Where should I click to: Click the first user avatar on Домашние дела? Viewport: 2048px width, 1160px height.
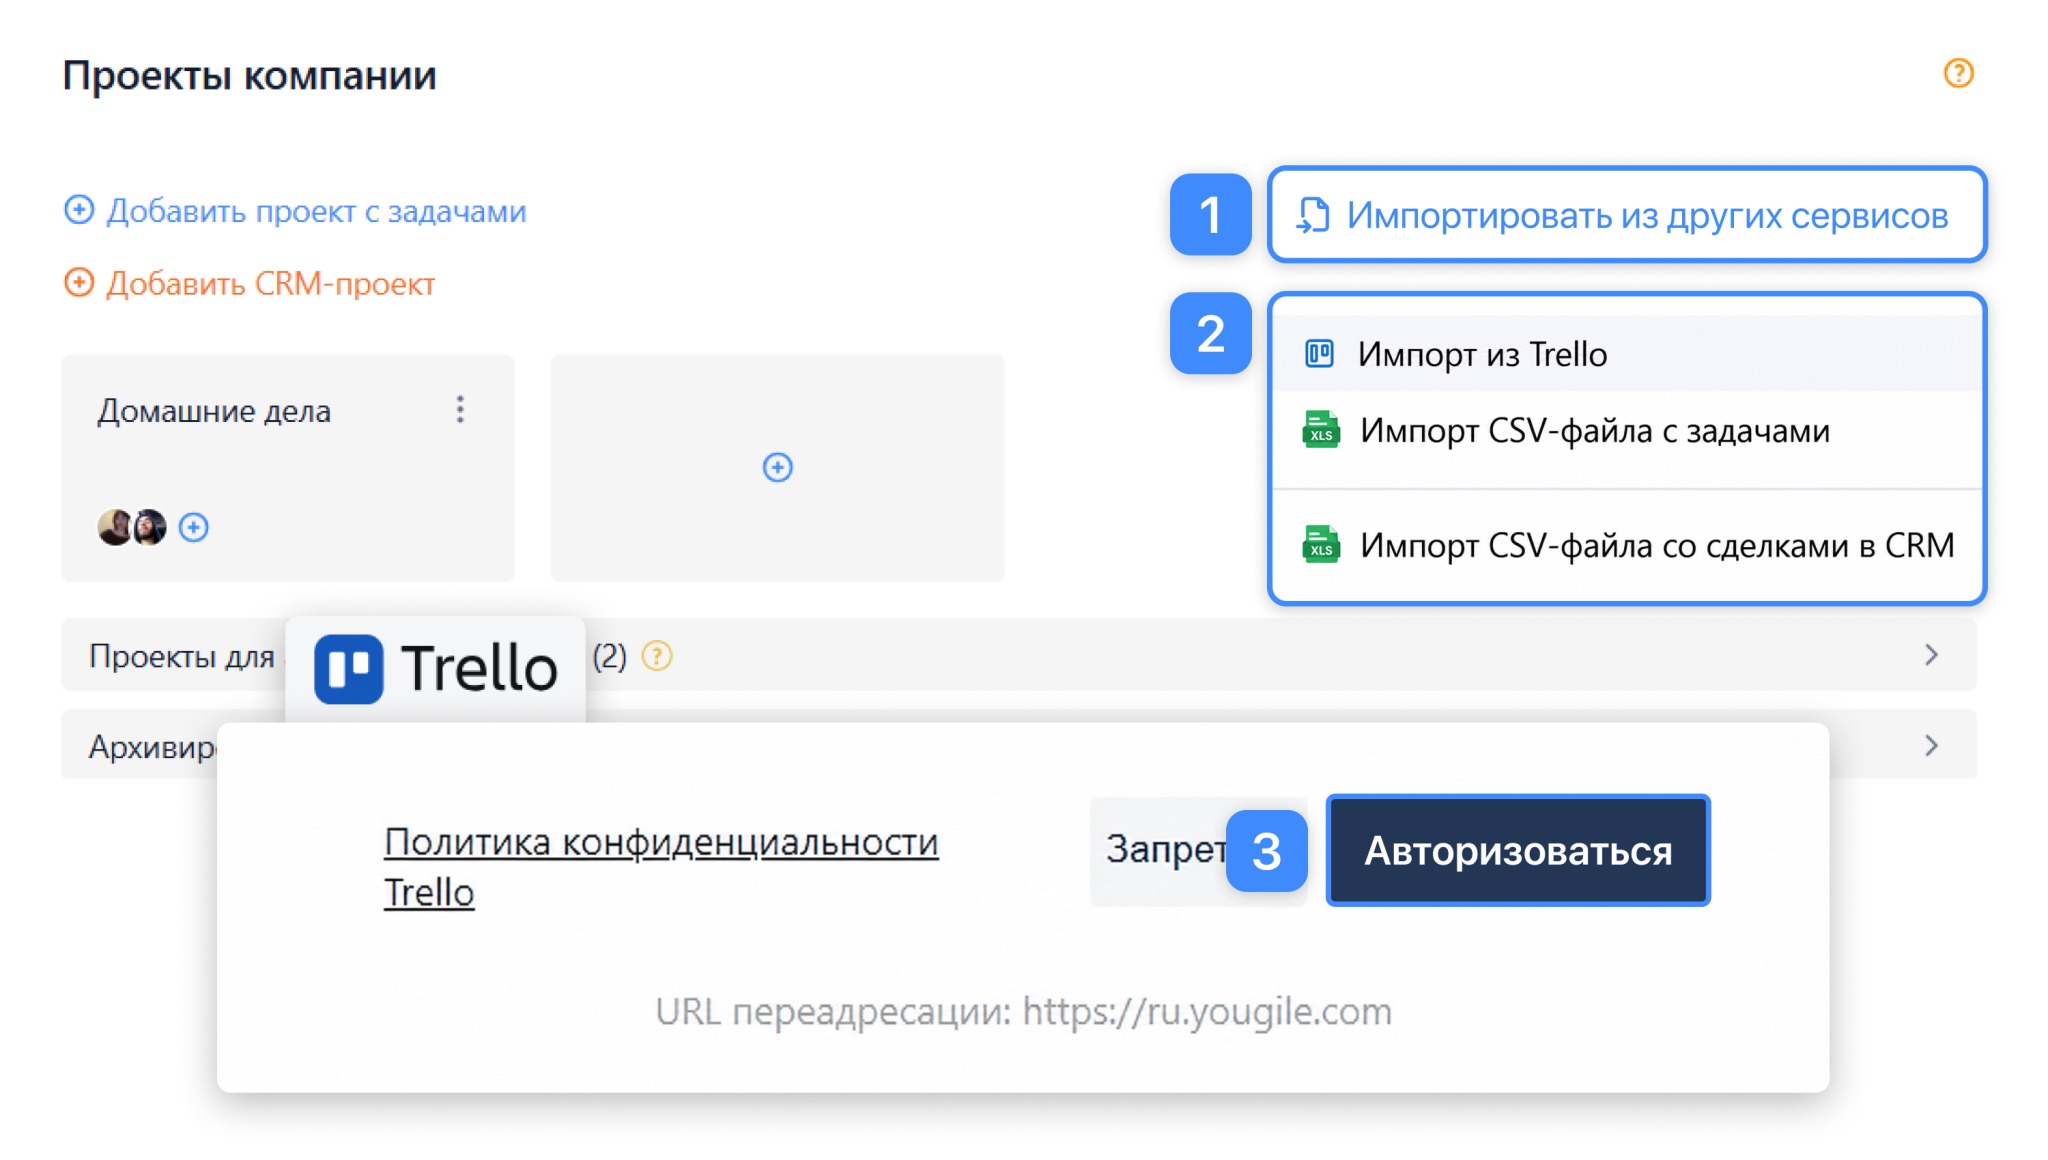(x=115, y=527)
